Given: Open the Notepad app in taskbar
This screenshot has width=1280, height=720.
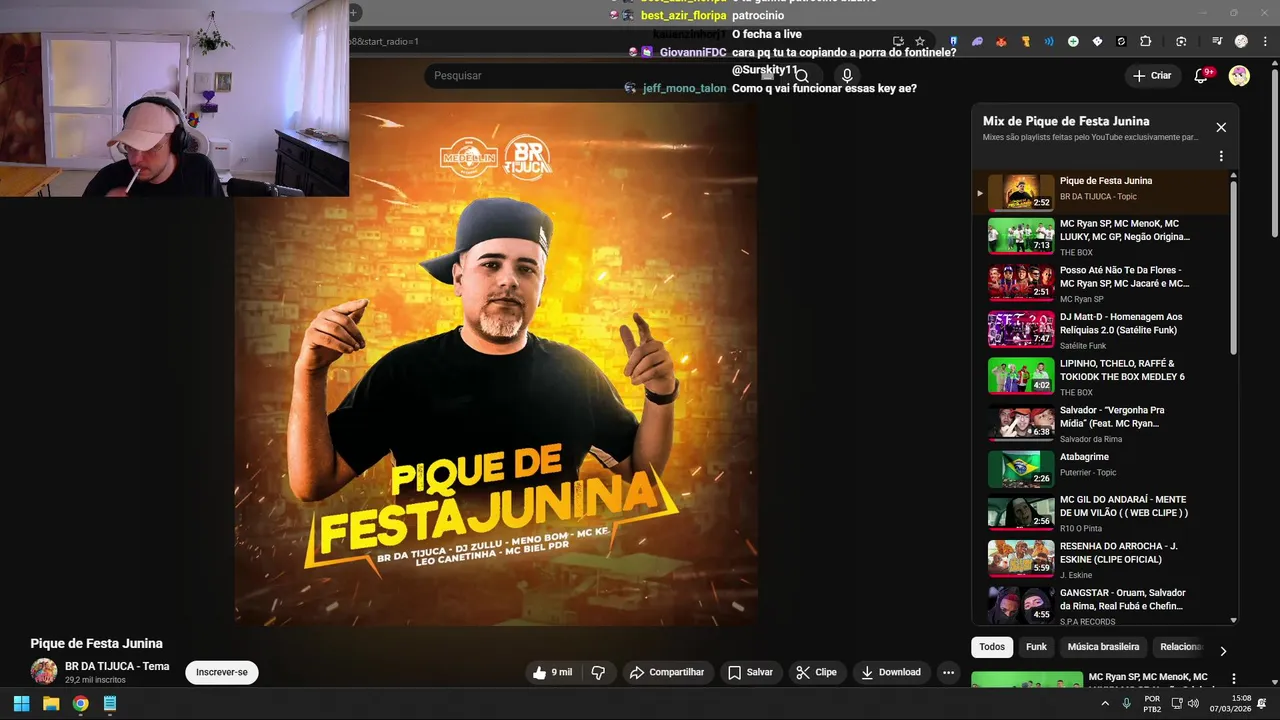Looking at the screenshot, I should coord(110,703).
